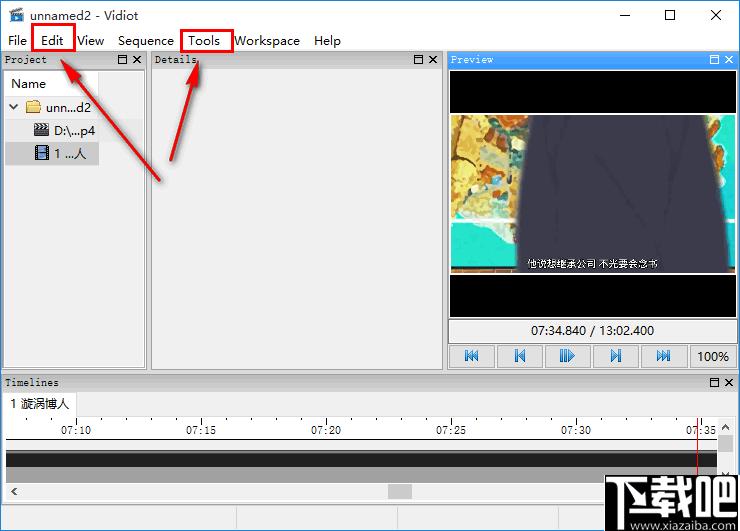
Task: Click the preview video frame
Action: (593, 194)
